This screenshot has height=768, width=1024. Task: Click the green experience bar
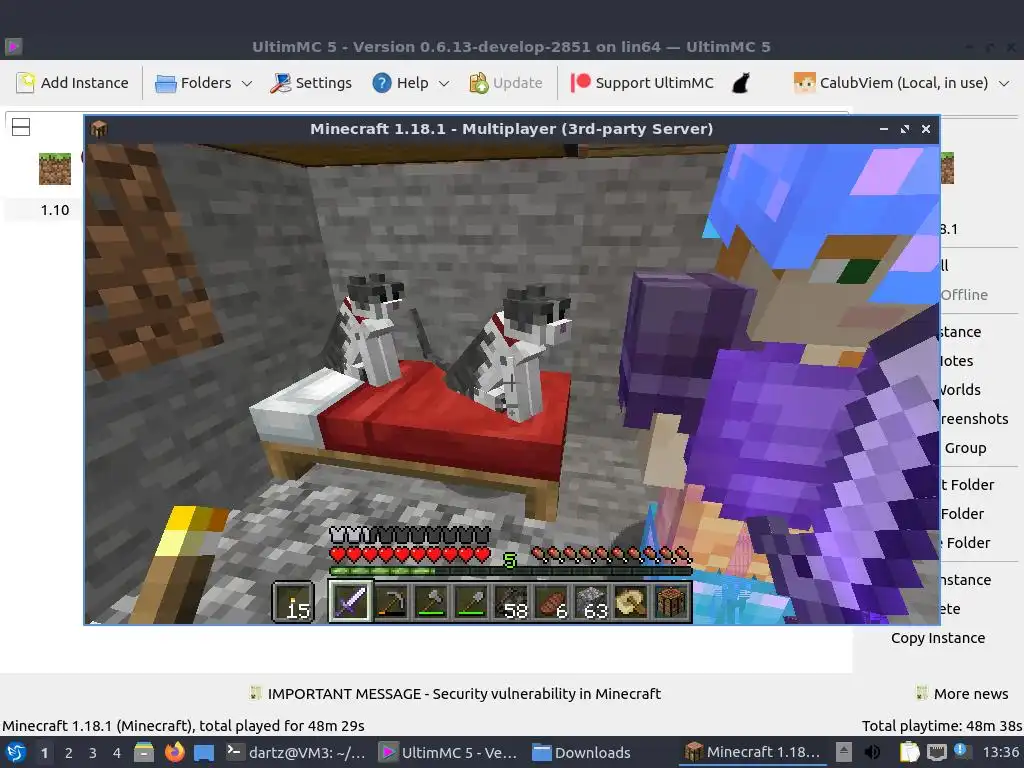(x=511, y=571)
